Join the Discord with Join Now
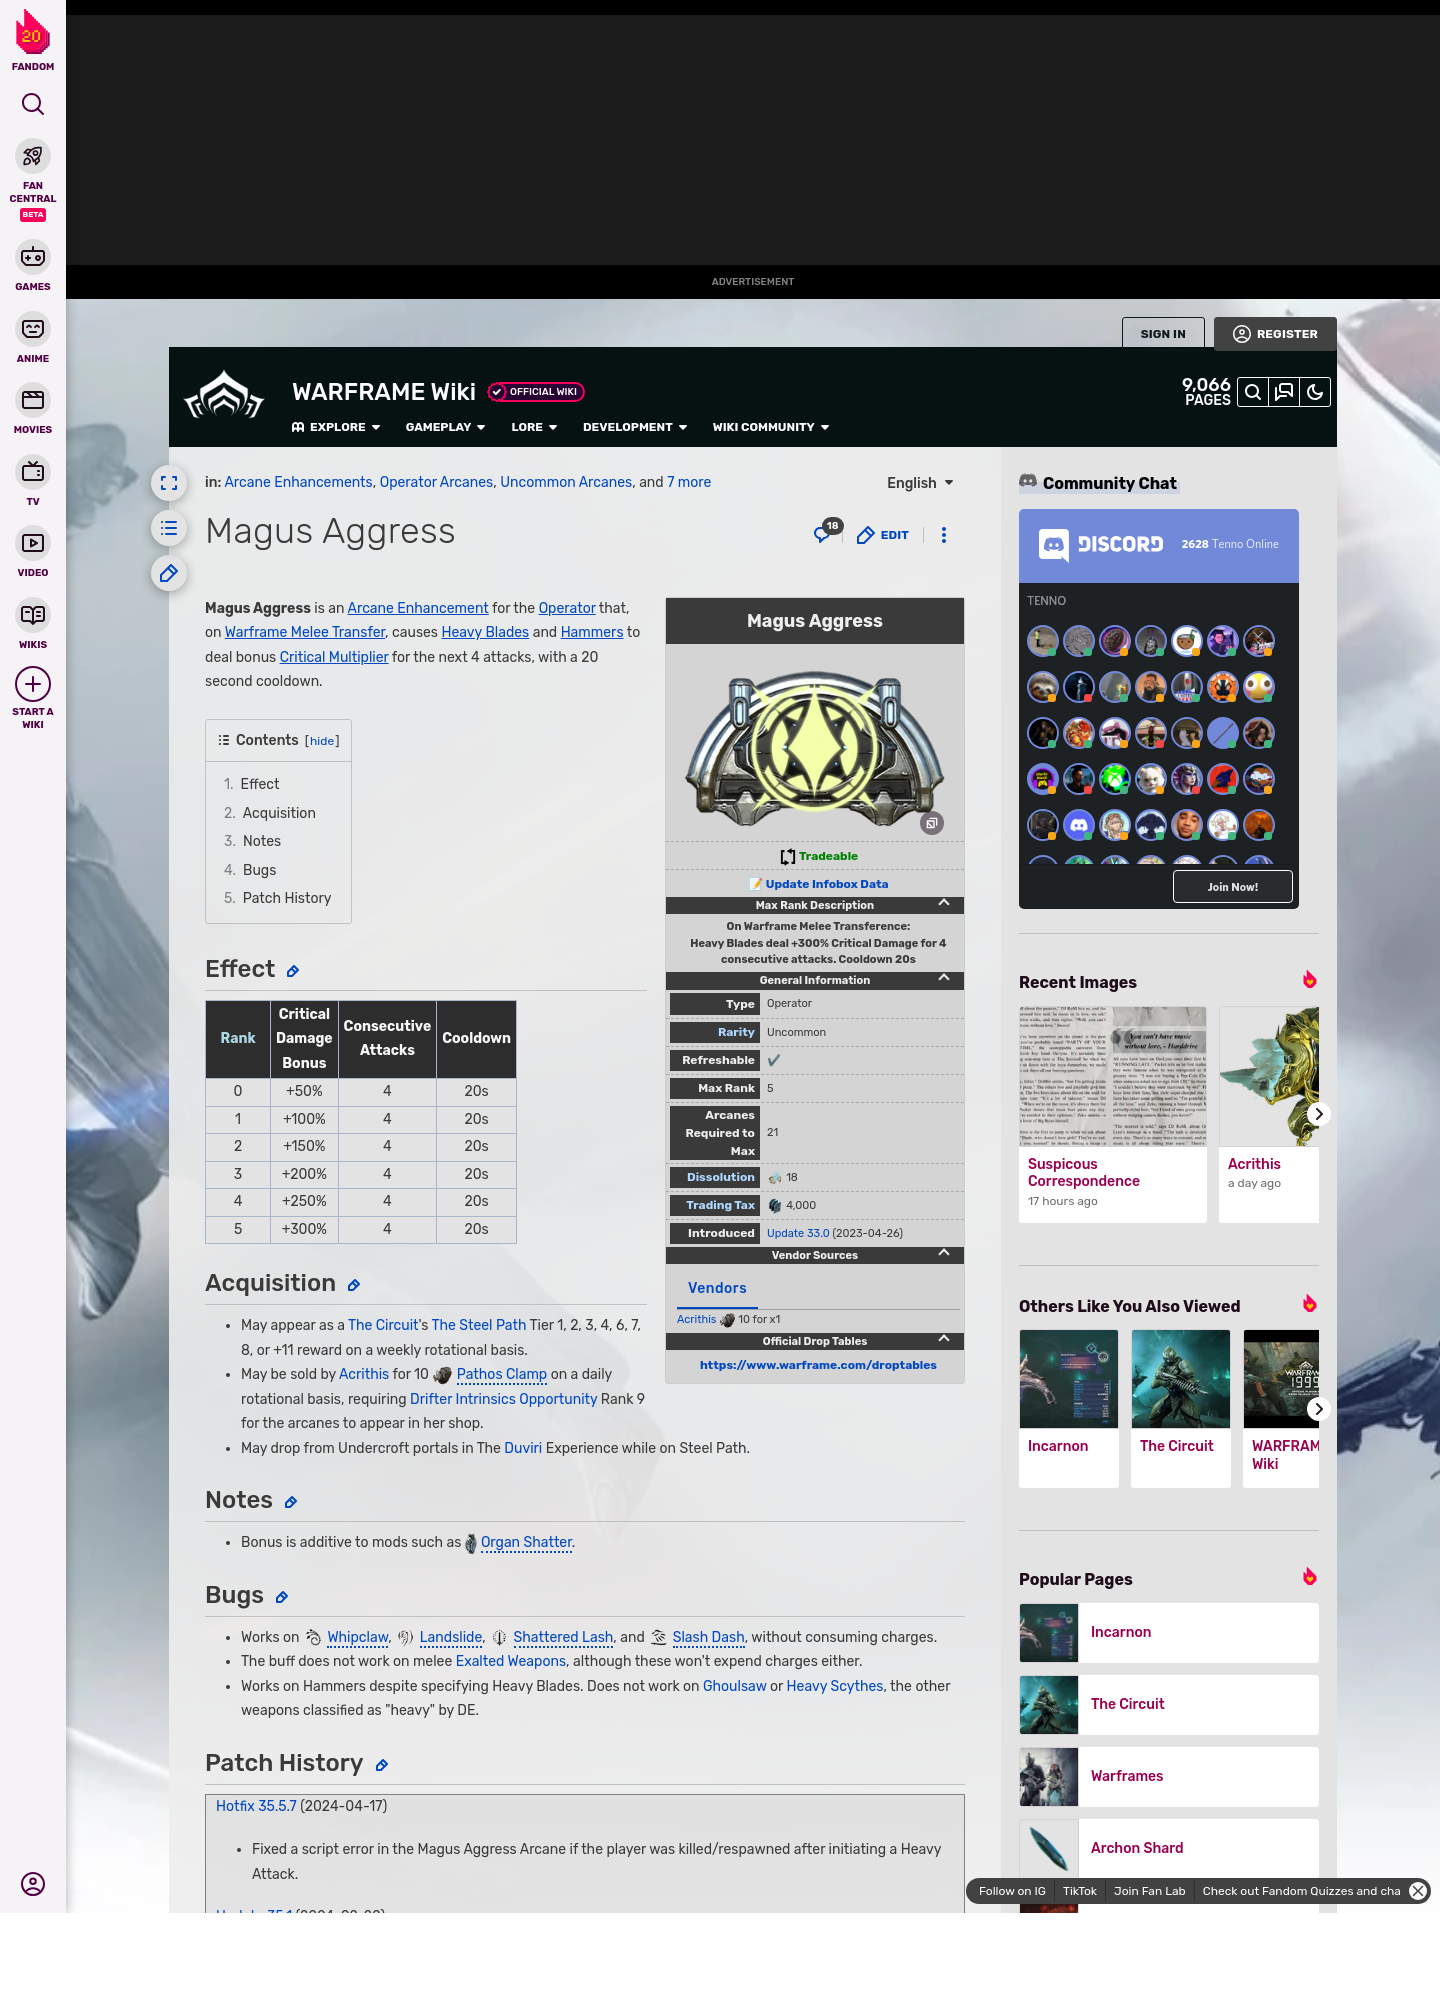The width and height of the screenshot is (1440, 2000). tap(1232, 886)
